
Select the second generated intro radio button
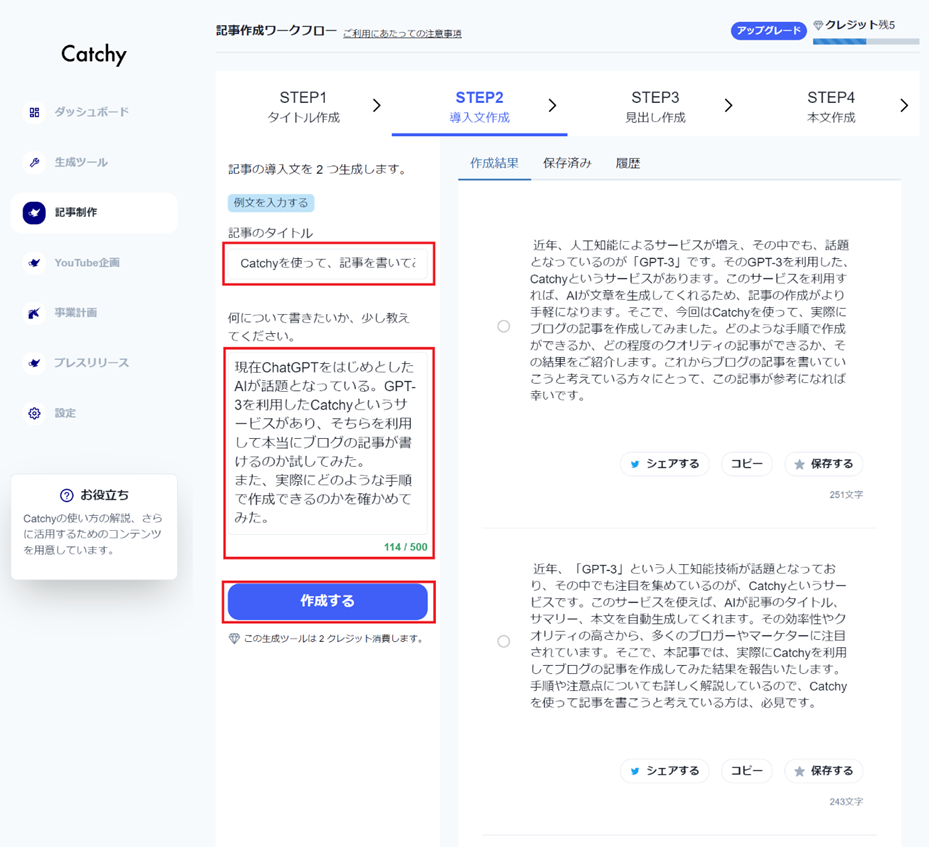point(504,641)
